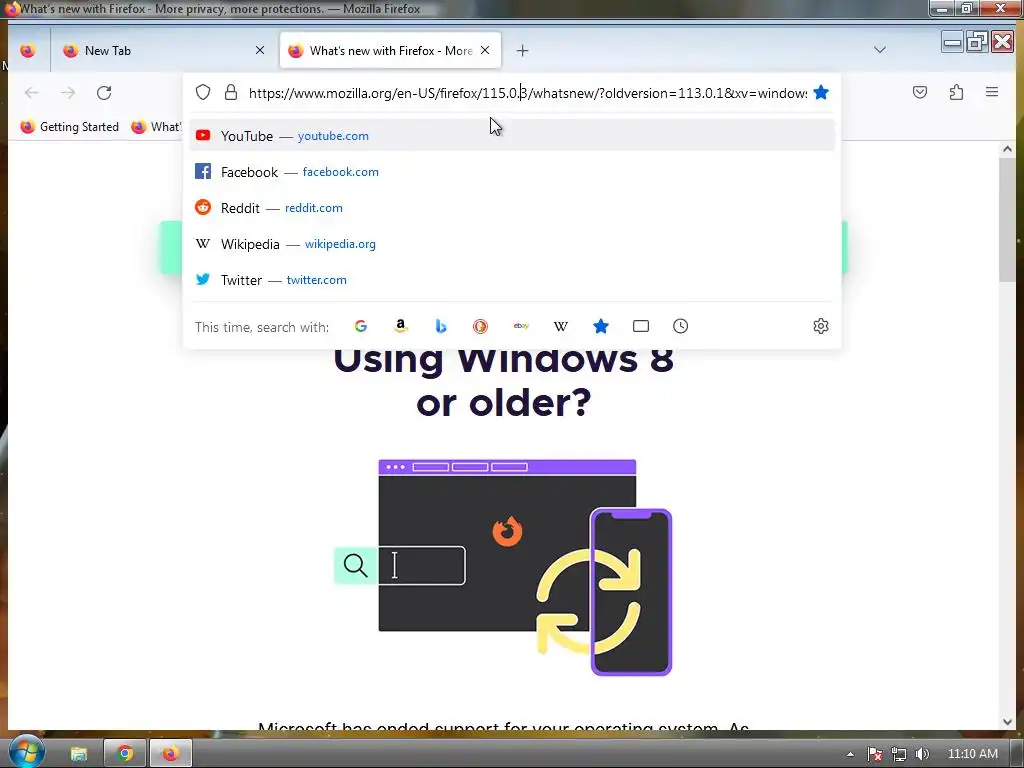Viewport: 1024px width, 768px height.
Task: Select the Facebook suggestion row
Action: (x=512, y=172)
